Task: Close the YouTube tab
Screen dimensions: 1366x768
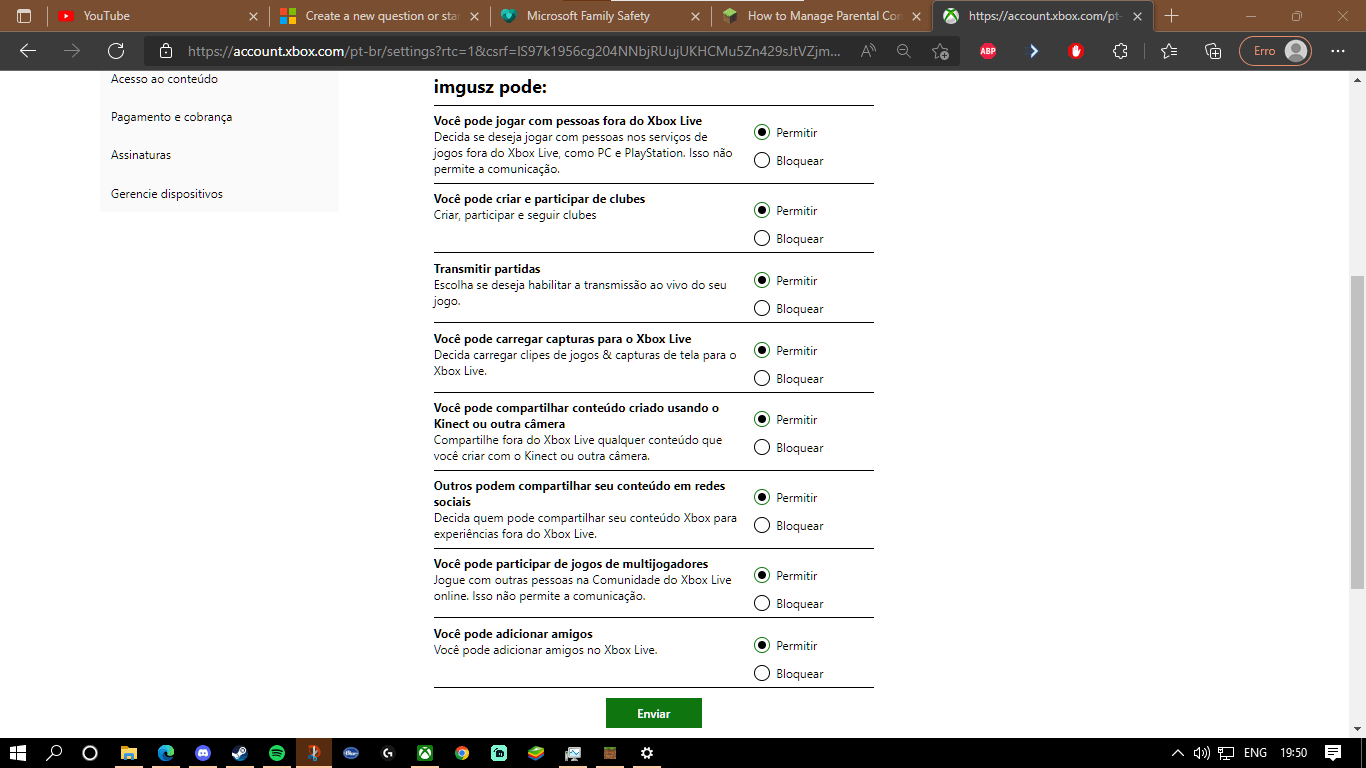Action: [253, 16]
